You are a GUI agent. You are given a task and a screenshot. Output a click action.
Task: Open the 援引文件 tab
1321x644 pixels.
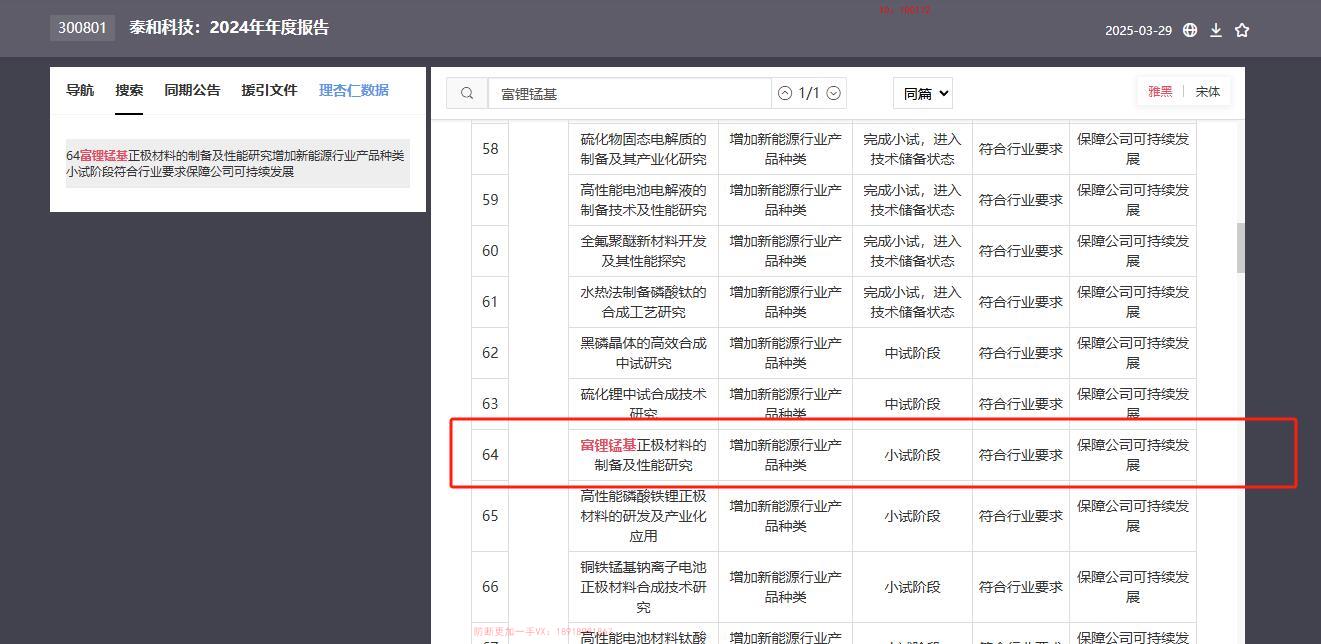click(x=269, y=90)
